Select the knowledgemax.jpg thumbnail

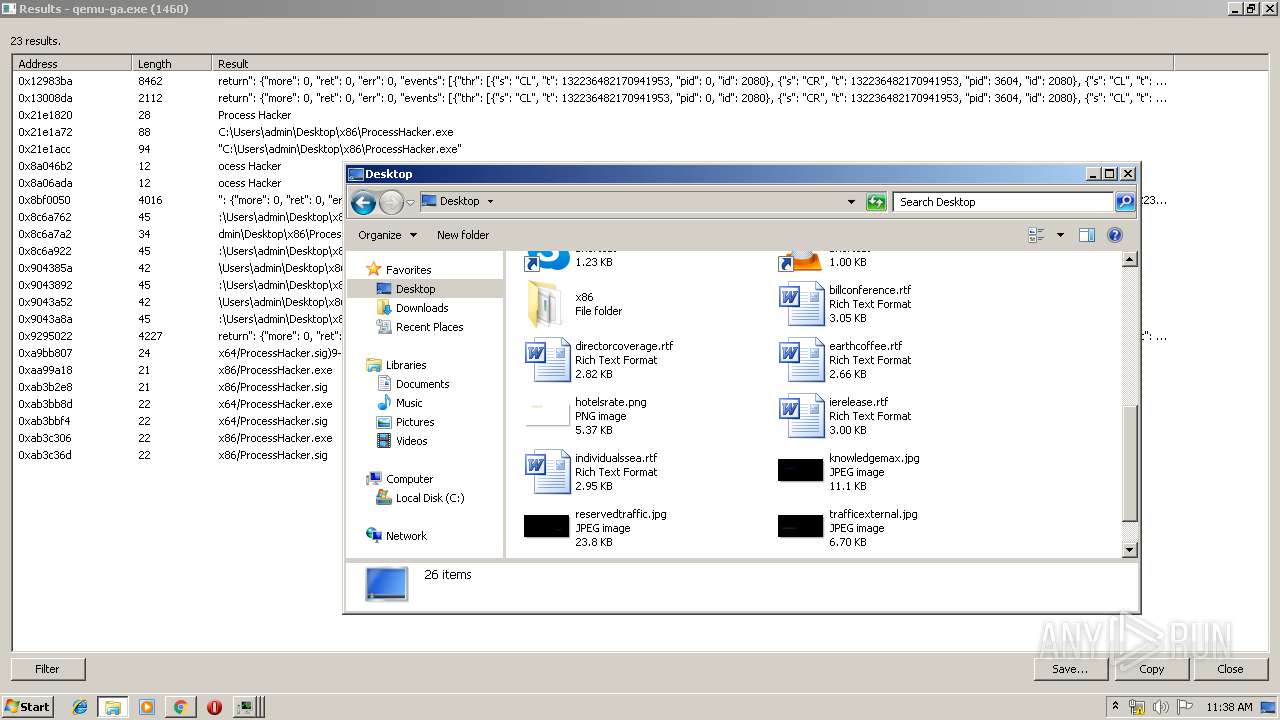[801, 471]
